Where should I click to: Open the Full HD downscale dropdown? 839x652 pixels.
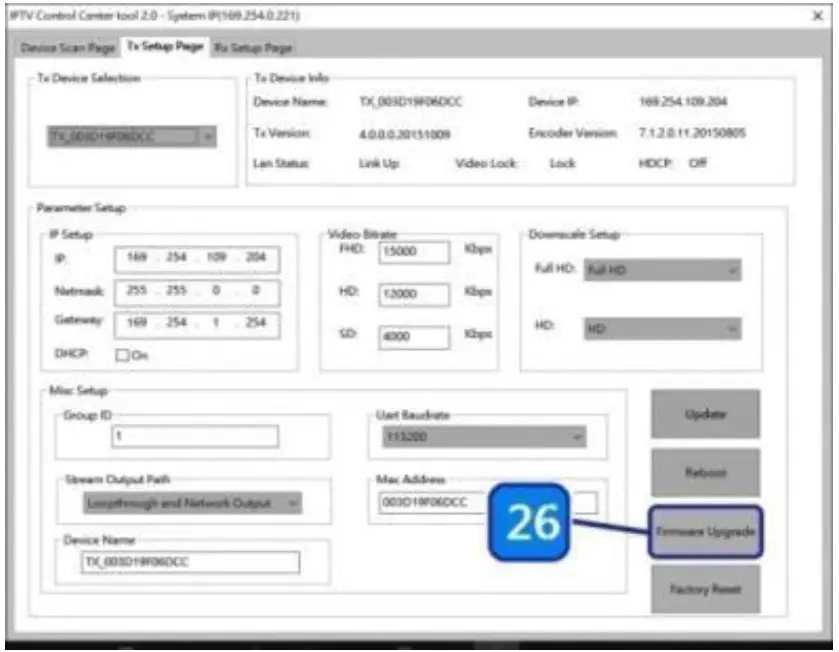[662, 270]
